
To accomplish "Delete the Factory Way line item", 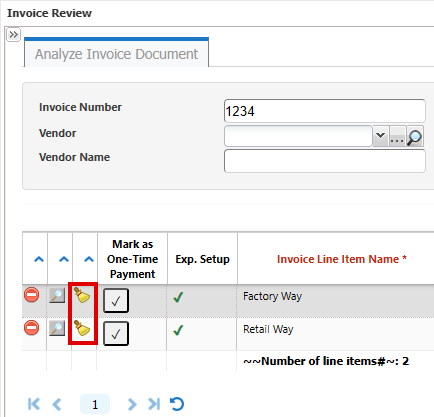I will (32, 295).
